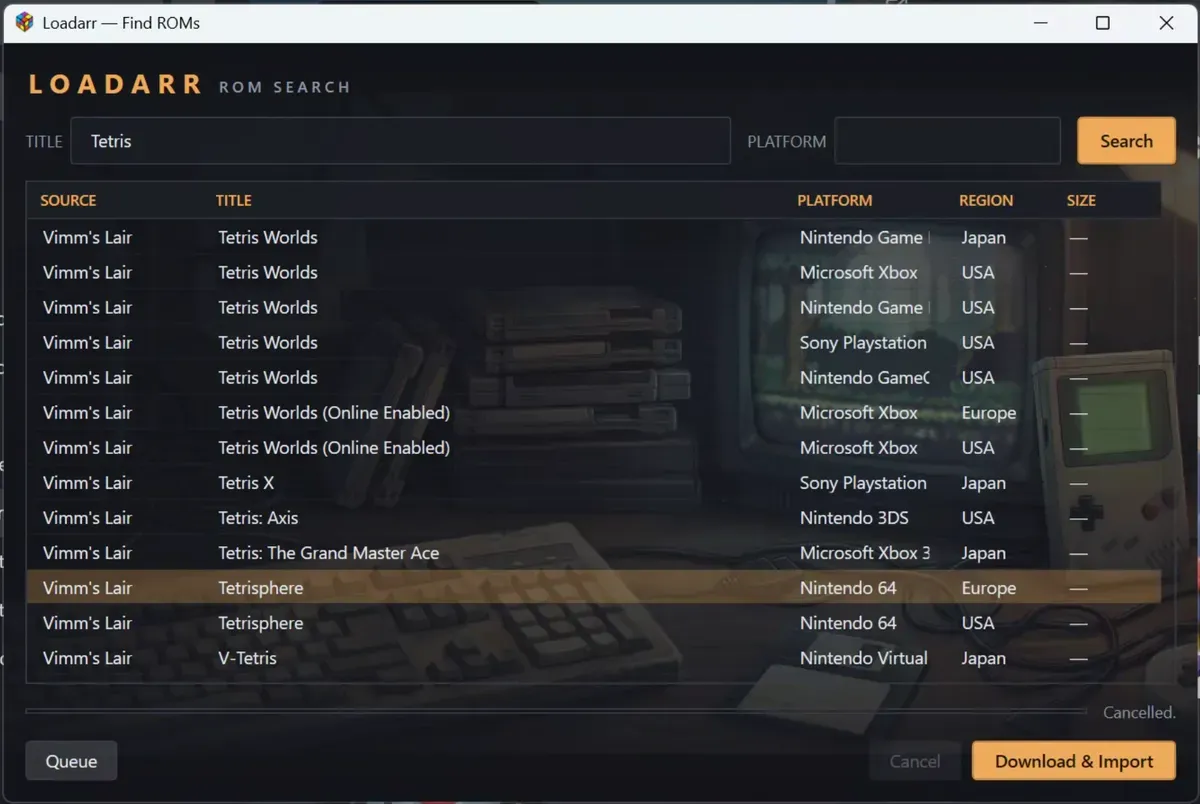Sort by the PLATFORM column header
Viewport: 1200px width, 804px height.
coord(835,200)
